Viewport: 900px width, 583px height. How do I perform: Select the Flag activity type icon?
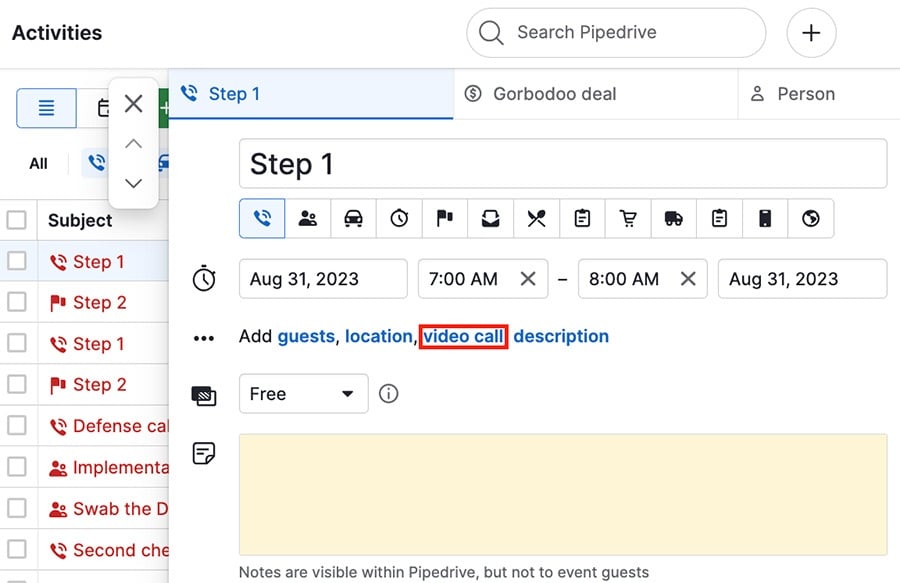tap(445, 218)
